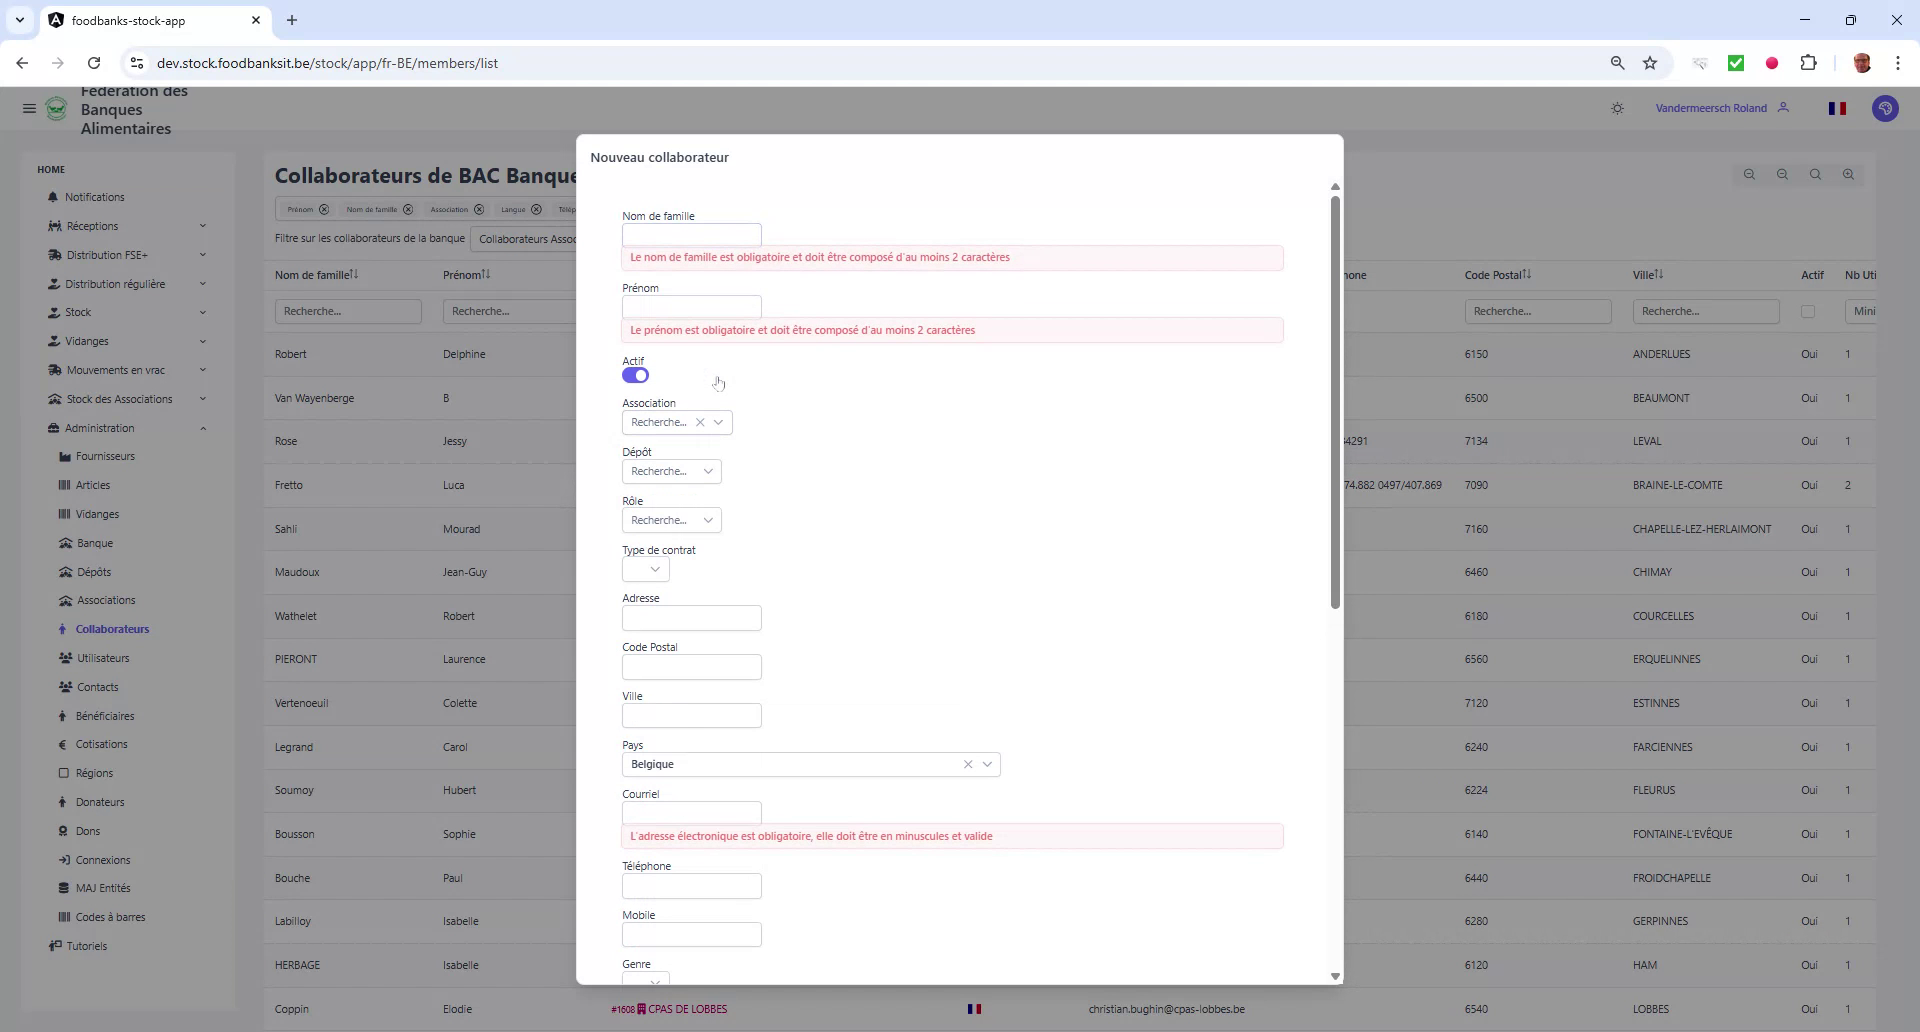Click the Nom de famille input field

click(691, 234)
